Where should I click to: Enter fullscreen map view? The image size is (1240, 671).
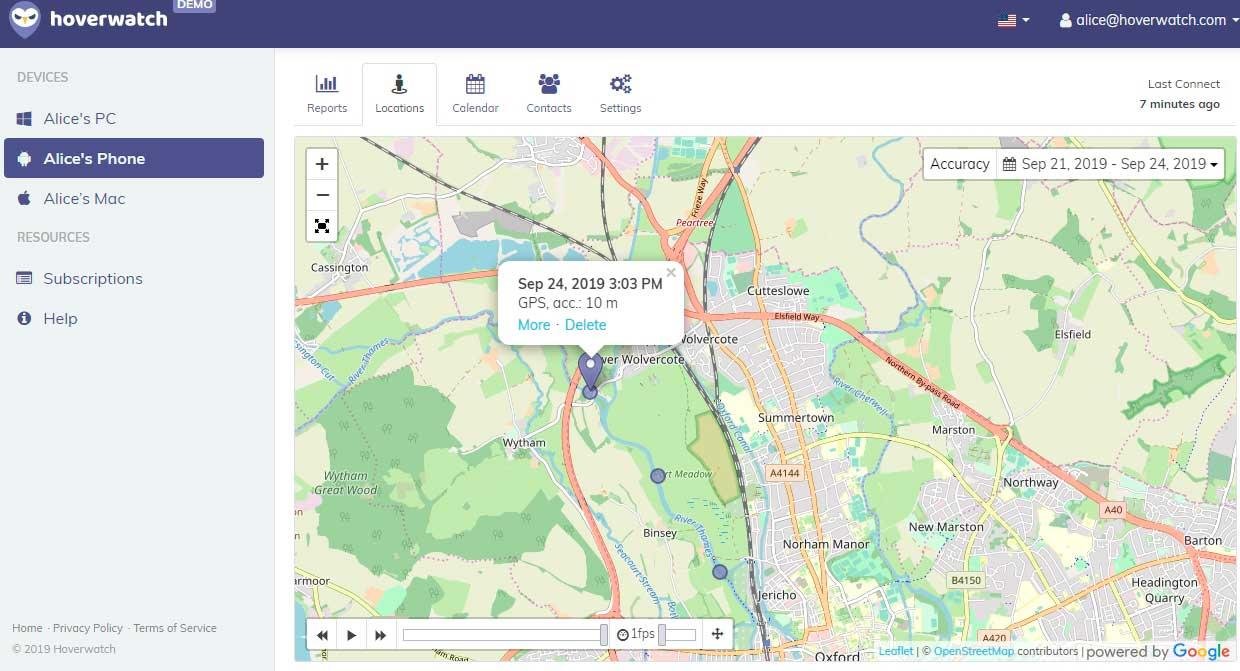coord(322,226)
